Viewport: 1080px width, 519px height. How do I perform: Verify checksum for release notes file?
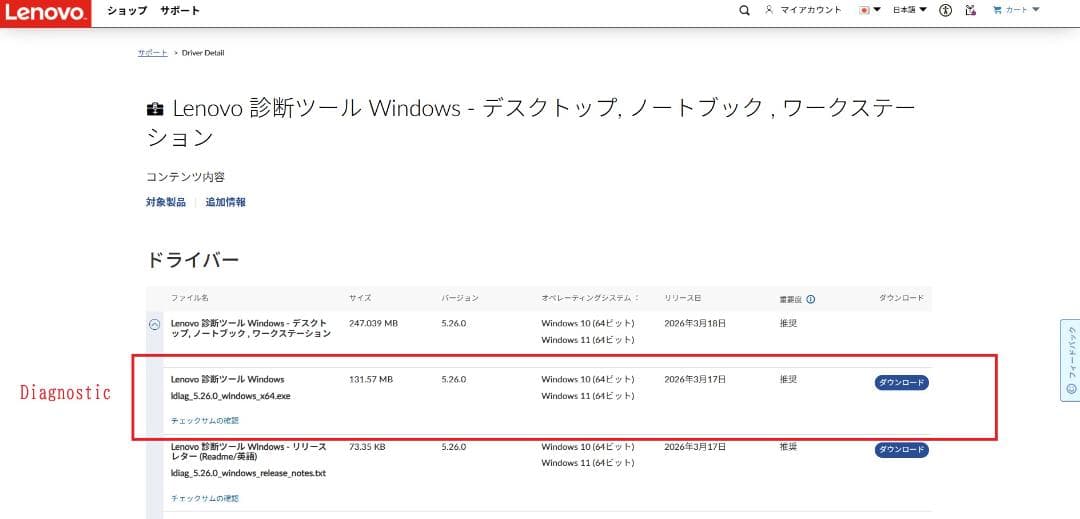pos(205,498)
